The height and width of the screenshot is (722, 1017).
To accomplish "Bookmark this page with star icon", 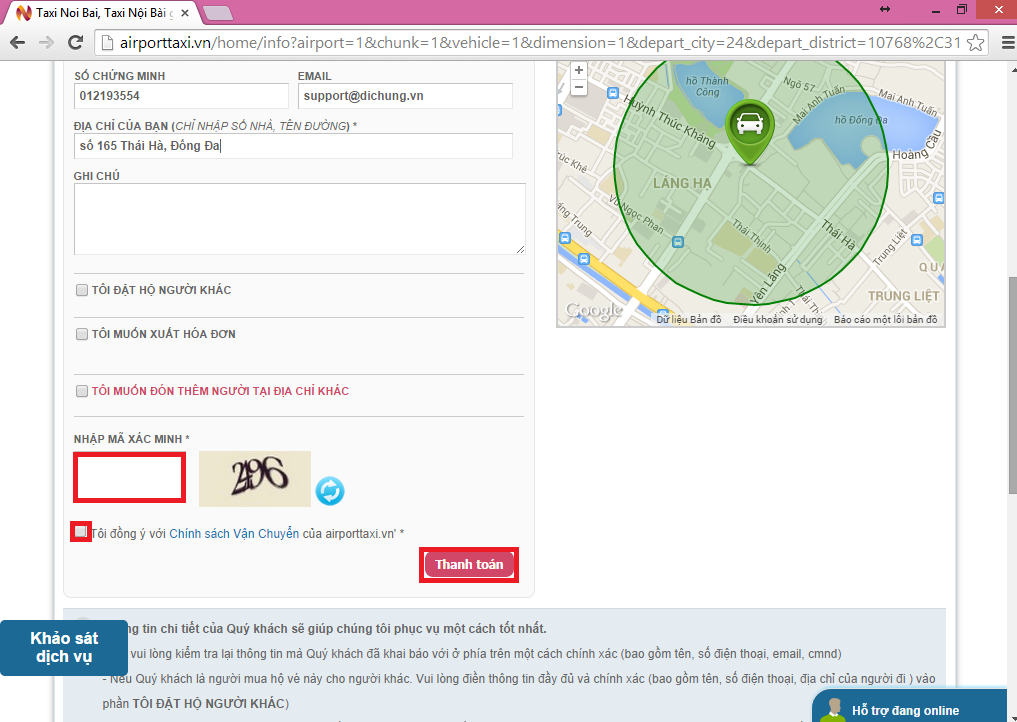I will 975,43.
